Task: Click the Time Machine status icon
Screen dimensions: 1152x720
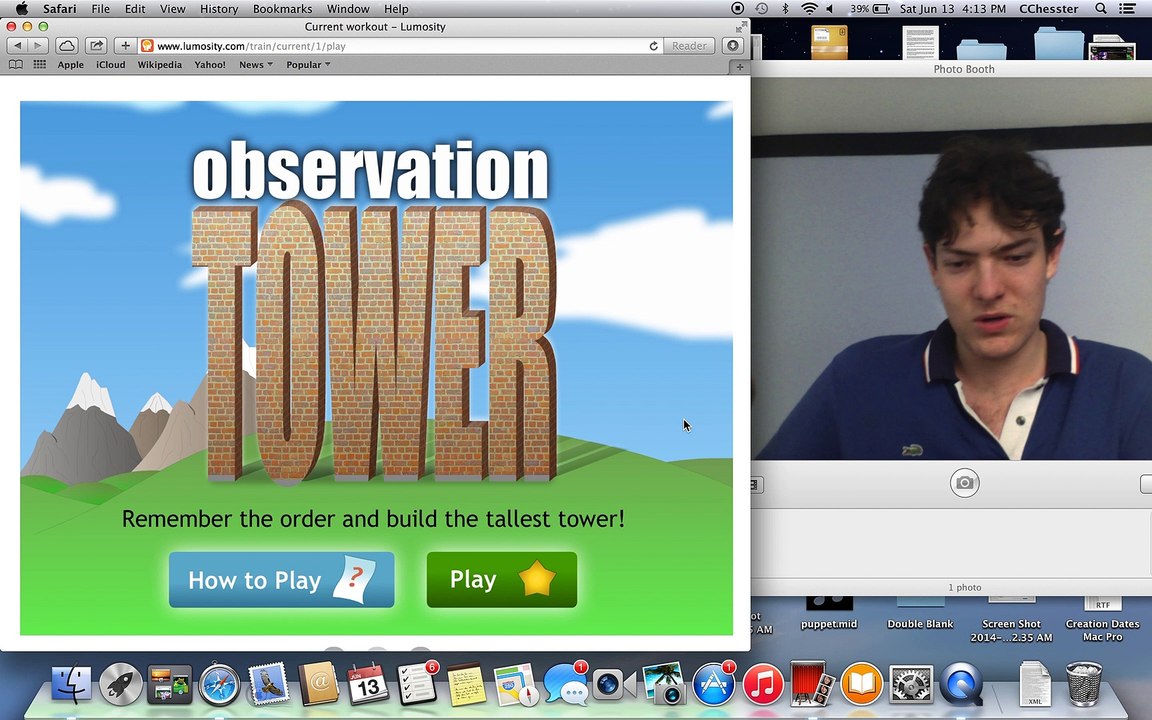Action: pyautogui.click(x=762, y=9)
